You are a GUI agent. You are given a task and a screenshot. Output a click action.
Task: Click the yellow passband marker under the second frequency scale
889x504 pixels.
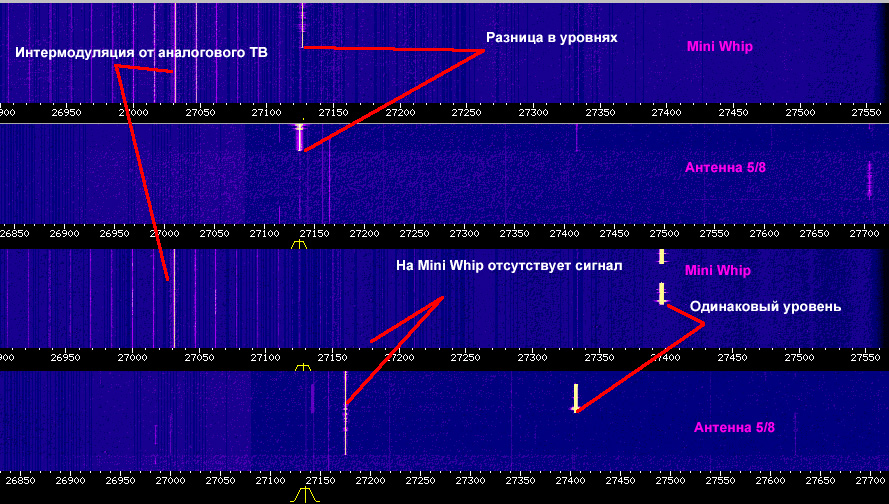(x=299, y=244)
